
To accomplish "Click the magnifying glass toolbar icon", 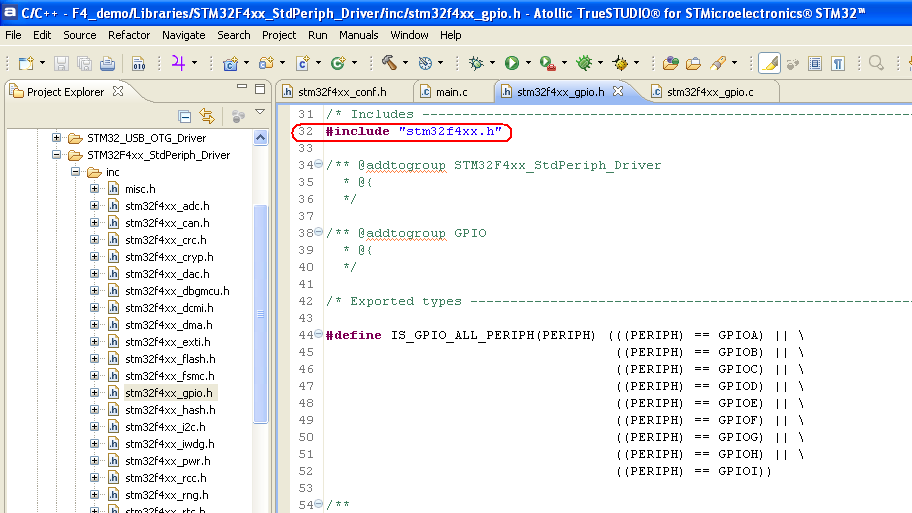I will (876, 62).
